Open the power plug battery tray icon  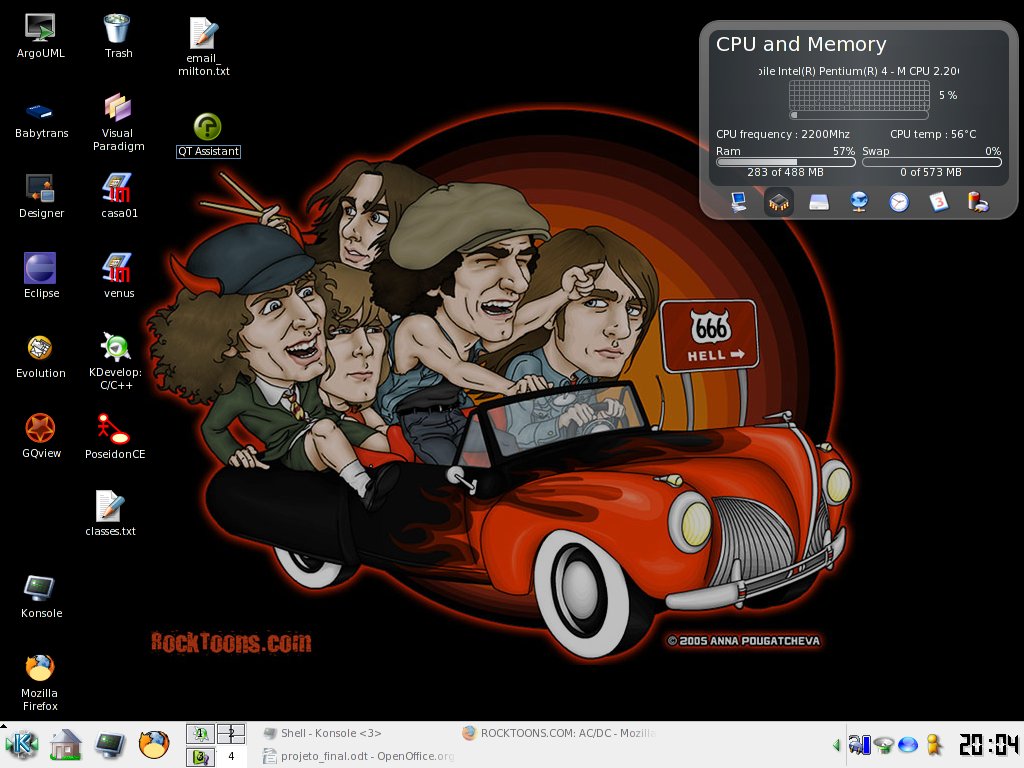(x=859, y=744)
